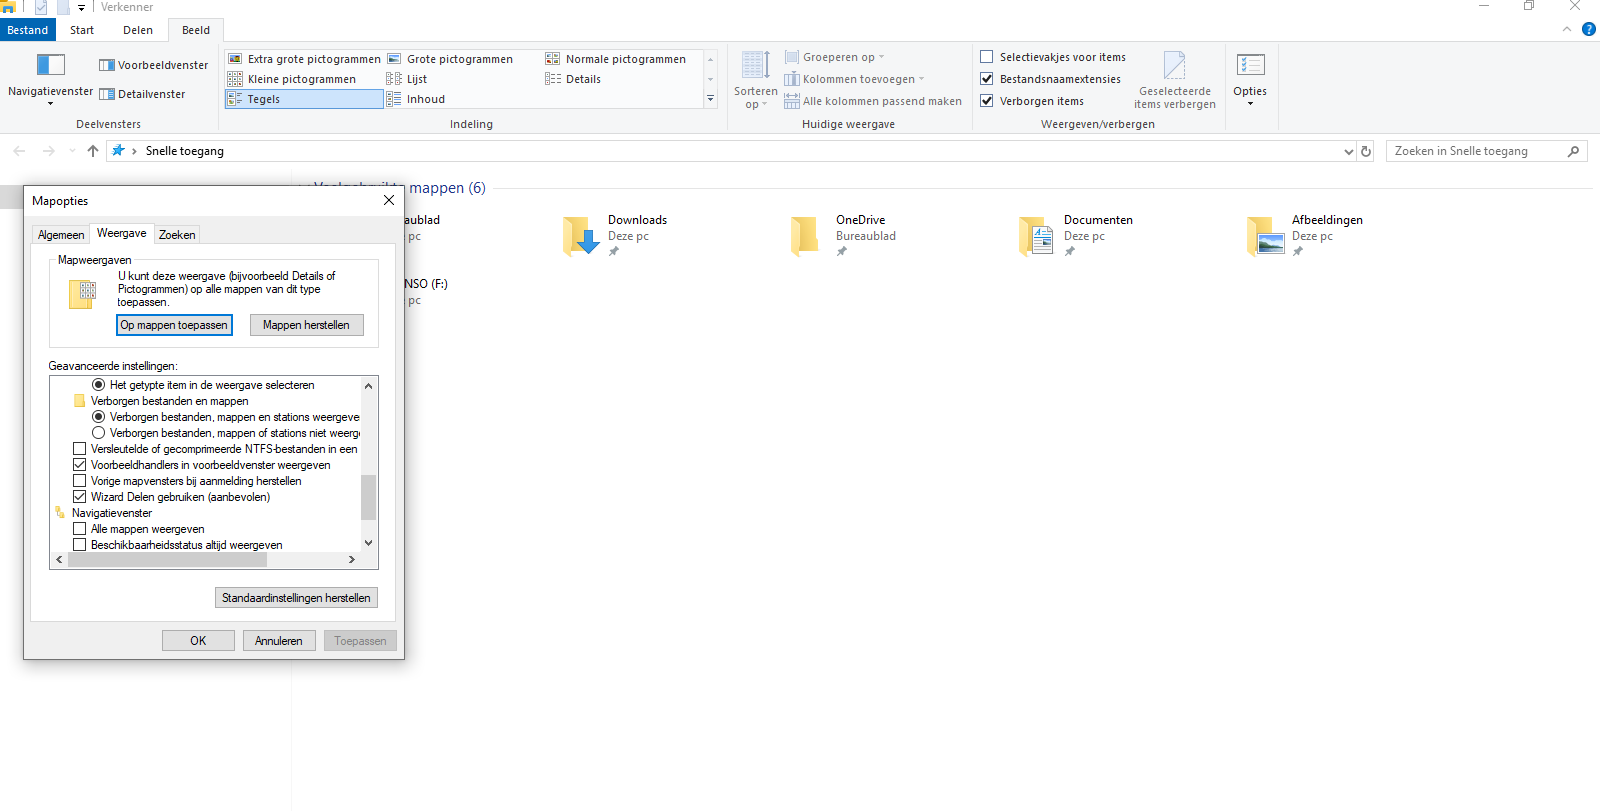Viewport: 1600px width, 811px height.
Task: Refresh the Snelle toegang view
Action: 1366,151
